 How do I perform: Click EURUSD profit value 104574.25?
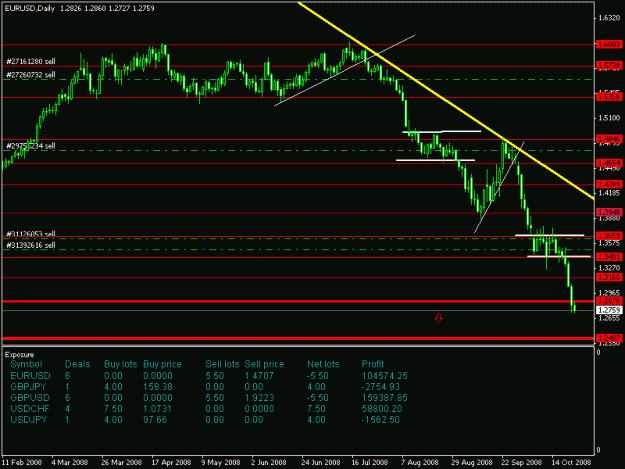point(385,376)
